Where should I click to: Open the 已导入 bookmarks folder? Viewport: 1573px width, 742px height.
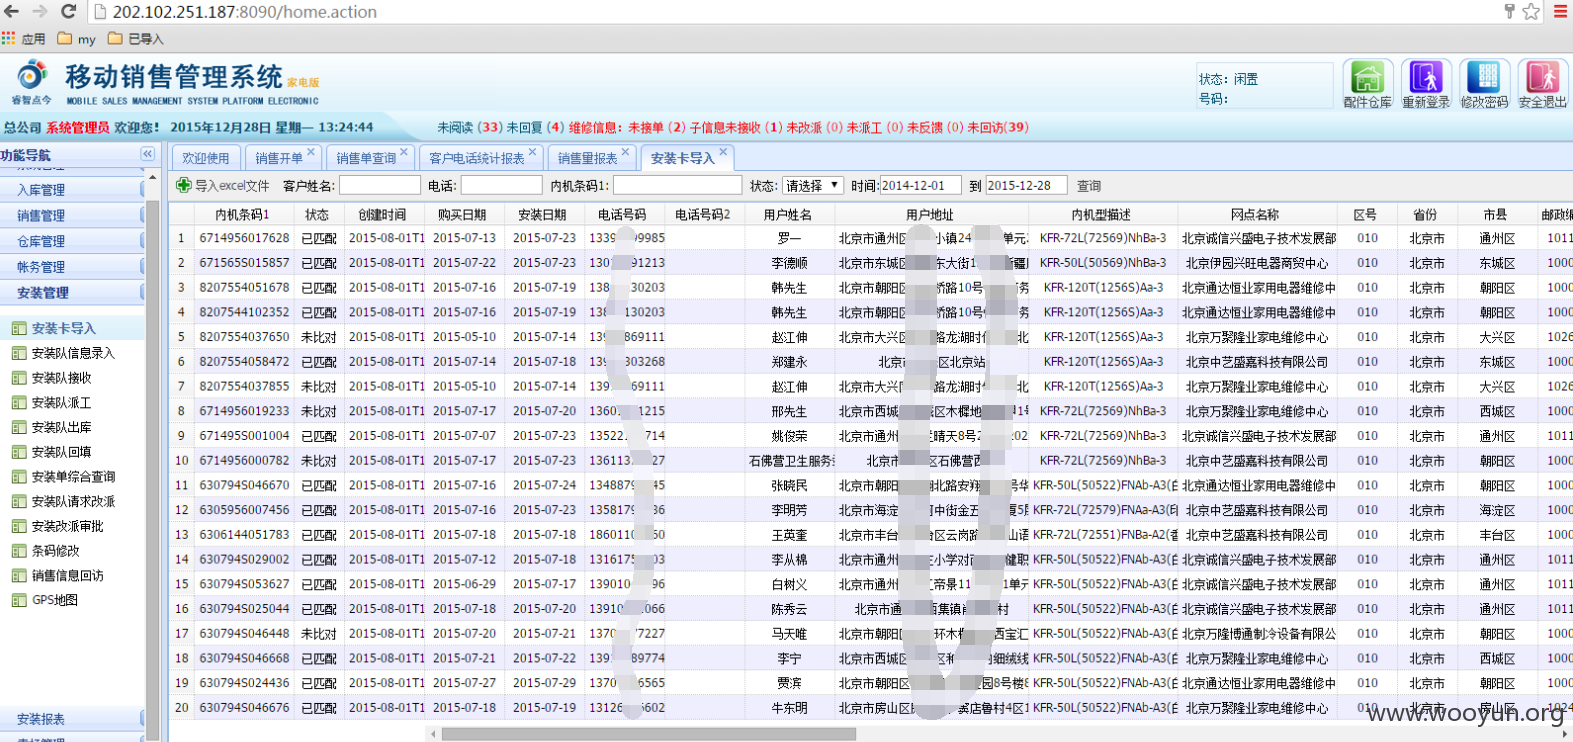135,39
